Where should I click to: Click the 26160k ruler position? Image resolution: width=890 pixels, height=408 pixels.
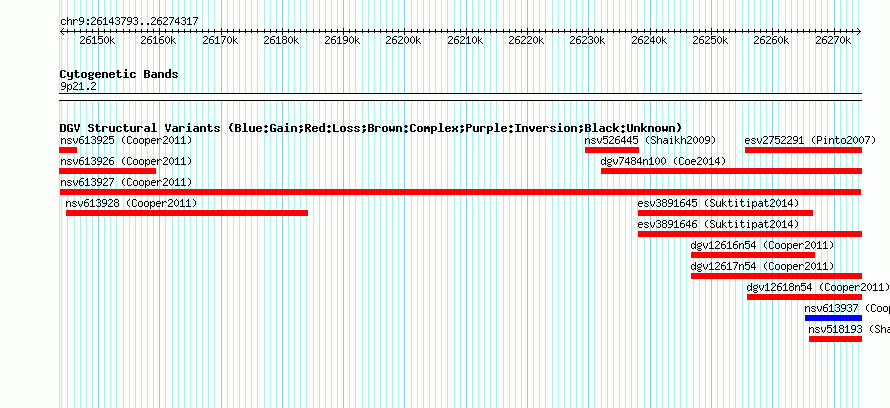pyautogui.click(x=158, y=40)
